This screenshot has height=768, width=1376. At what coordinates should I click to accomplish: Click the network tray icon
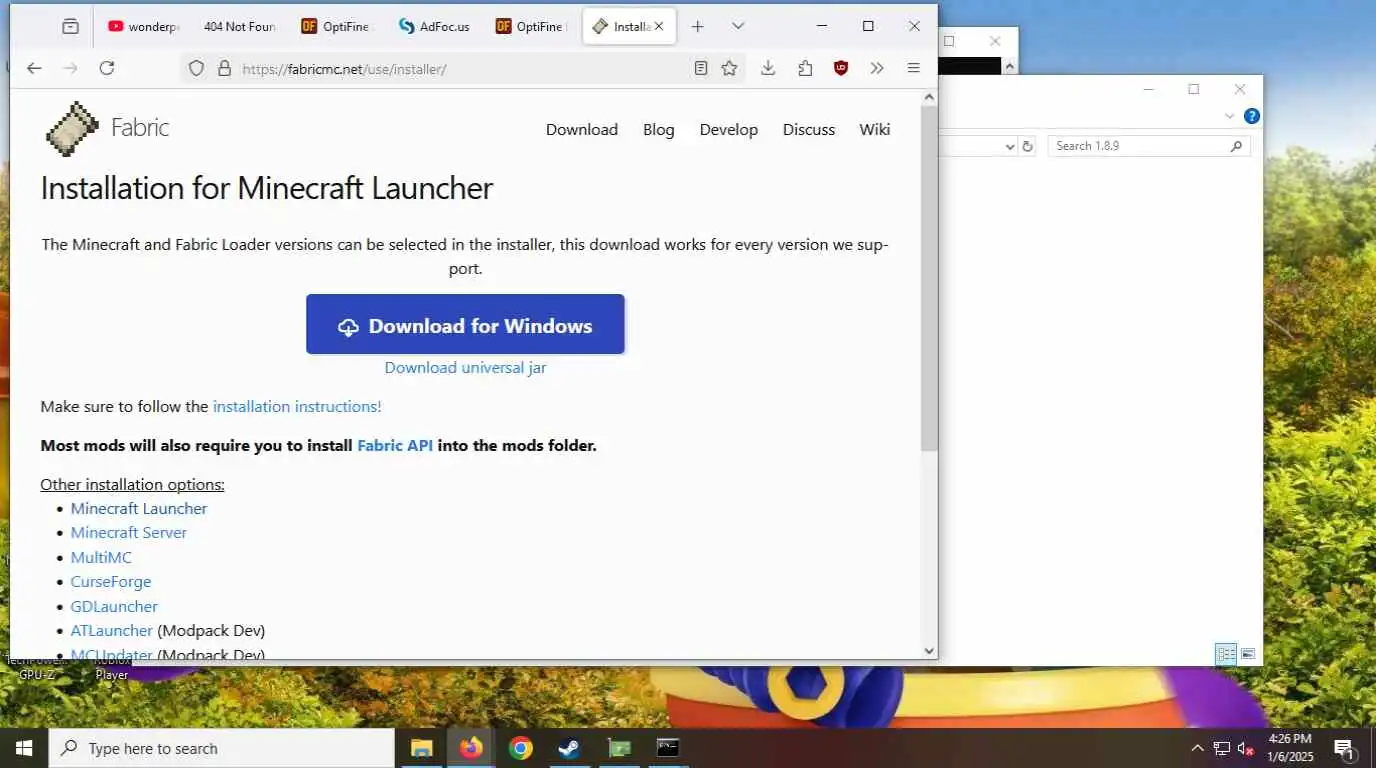(1222, 748)
